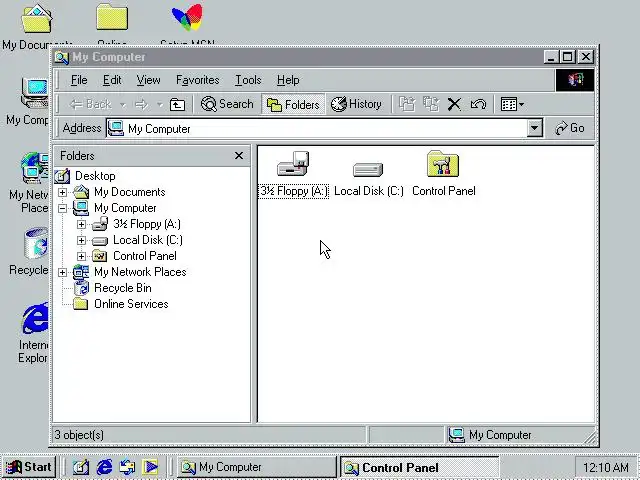This screenshot has height=480, width=640.
Task: Expand My Documents in folder tree
Action: 62,192
